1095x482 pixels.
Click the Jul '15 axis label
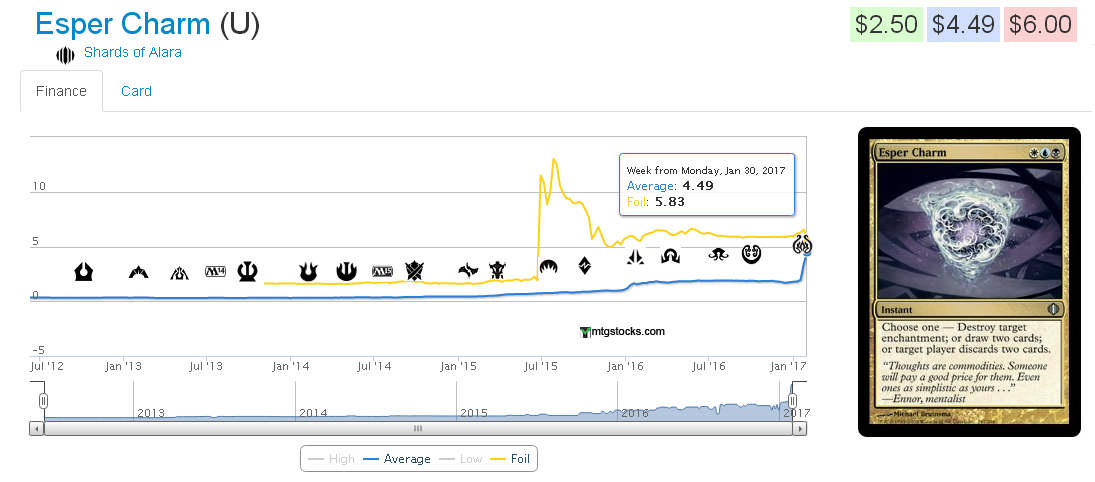tap(541, 365)
